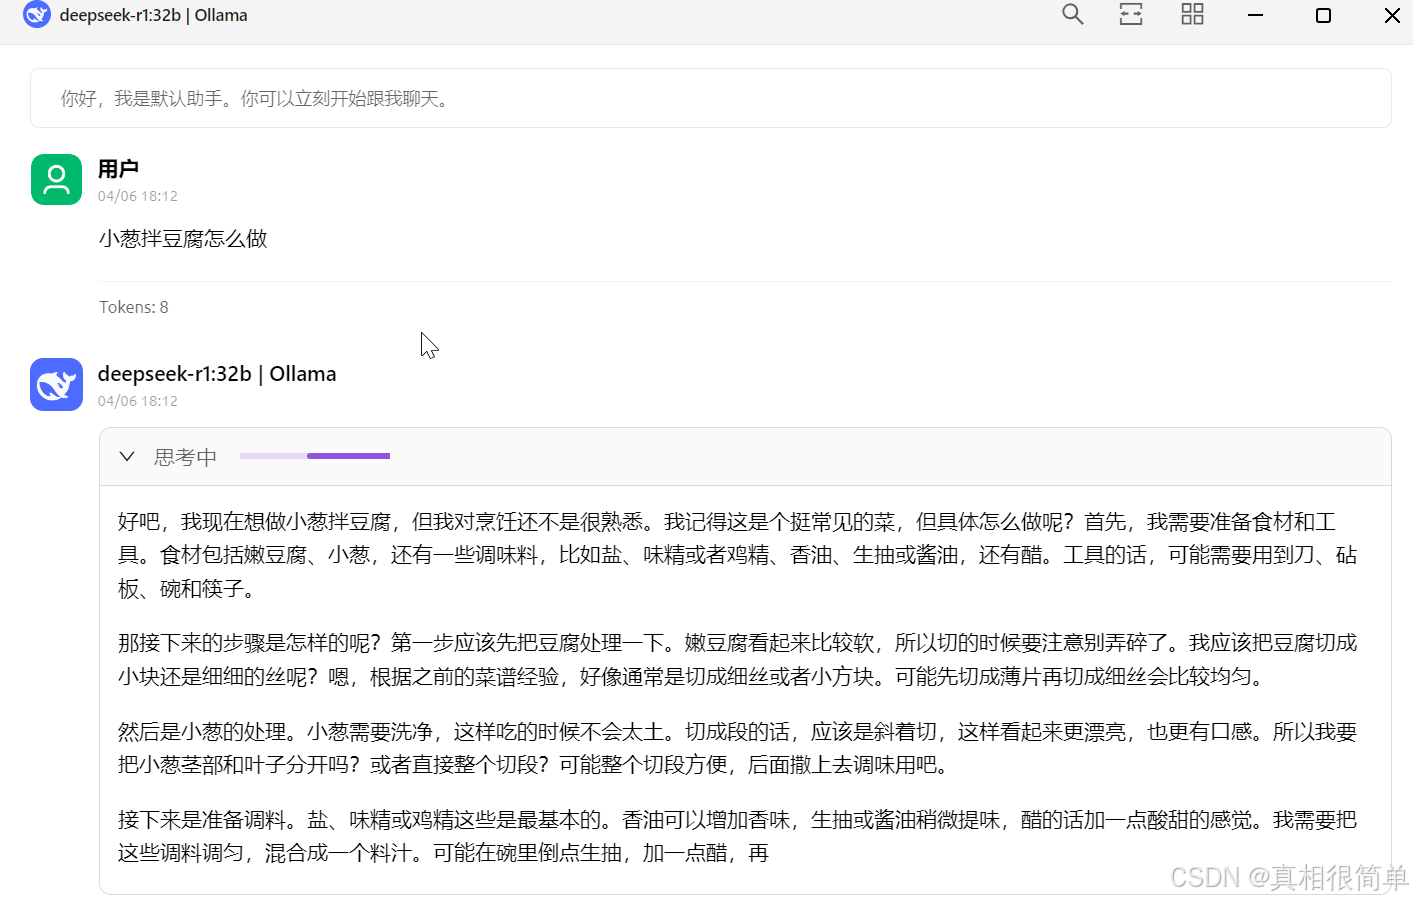
Task: Click the assistant message timestamp 04/06 18:12
Action: tap(138, 401)
